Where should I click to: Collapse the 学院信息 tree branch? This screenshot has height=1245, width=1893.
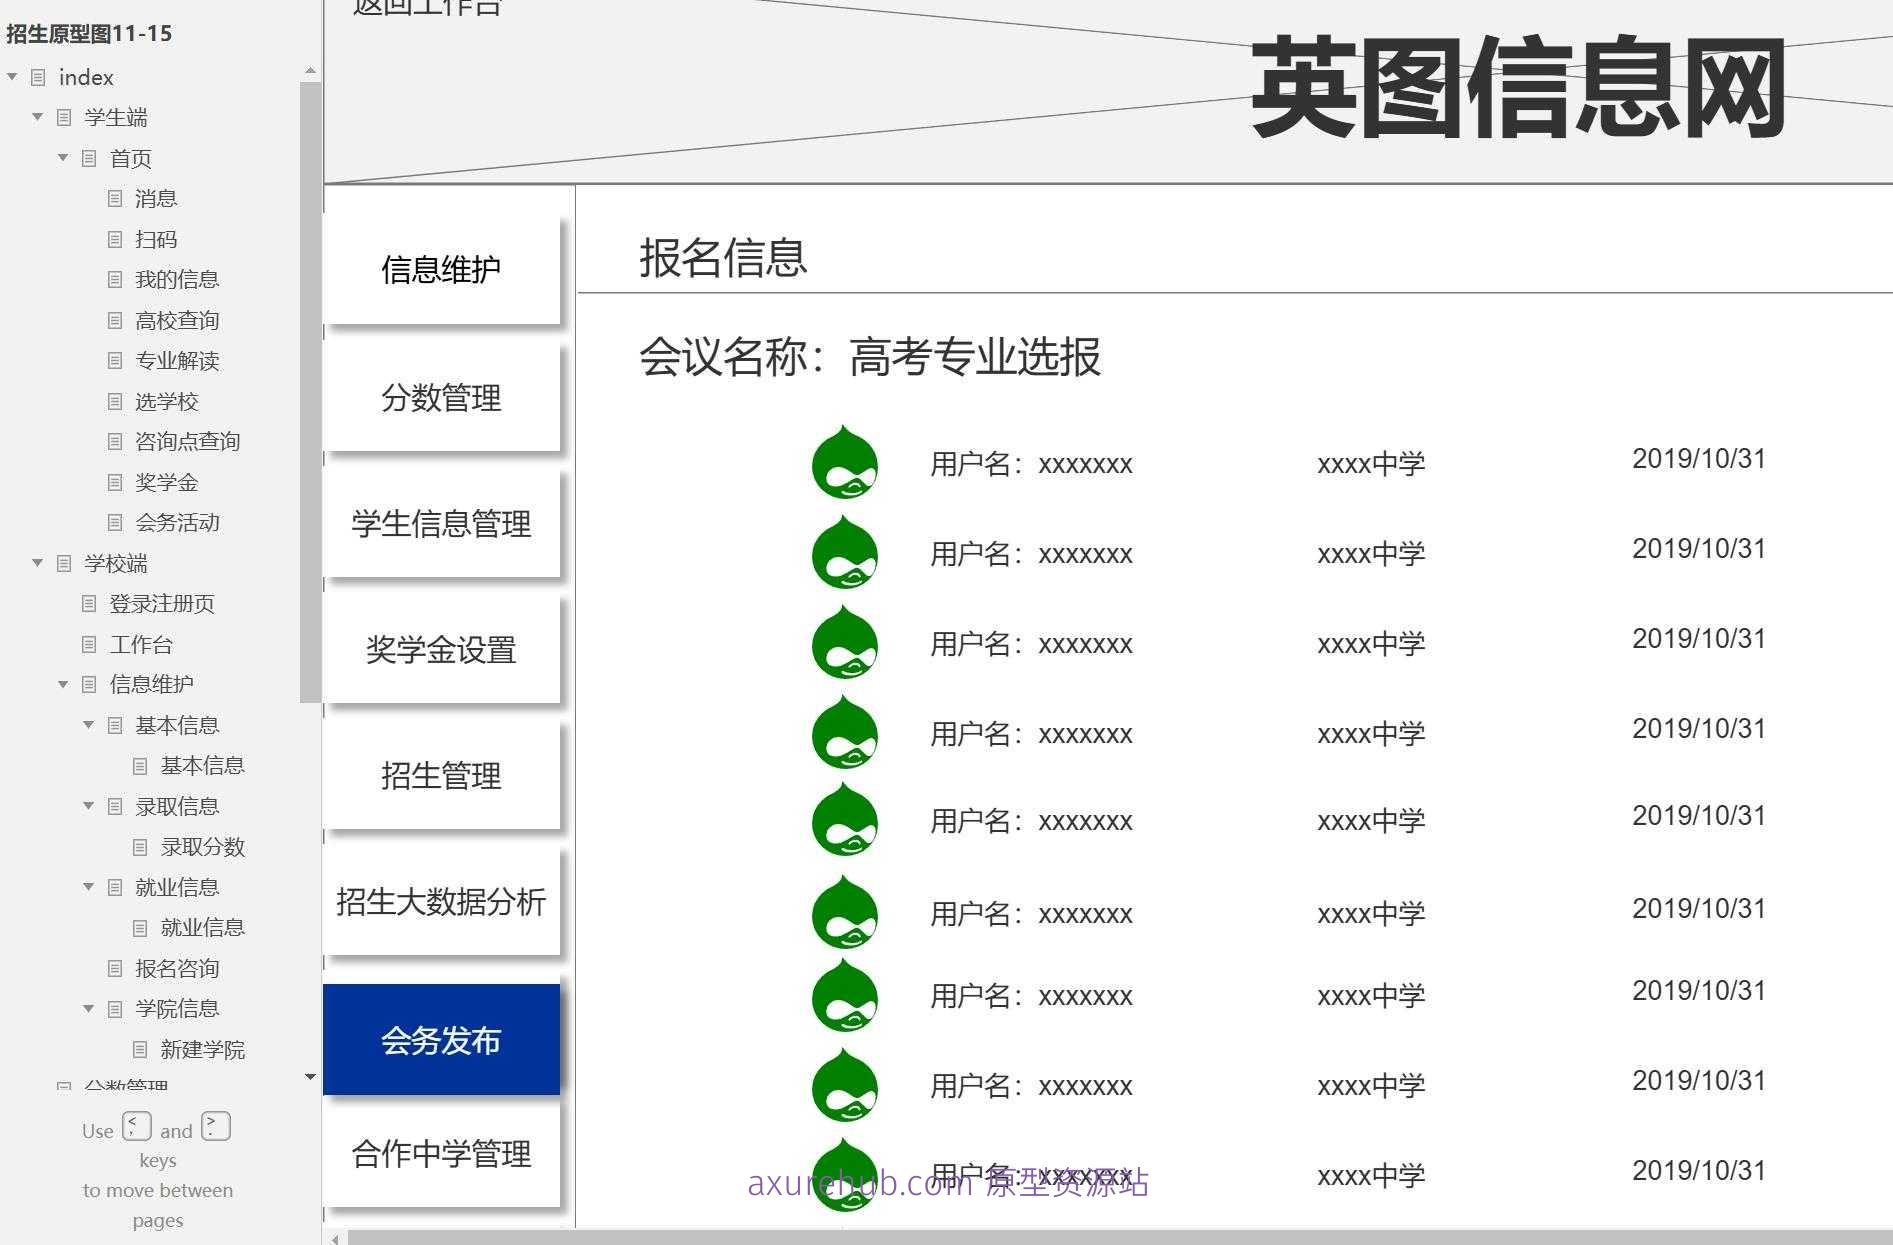[x=88, y=1008]
